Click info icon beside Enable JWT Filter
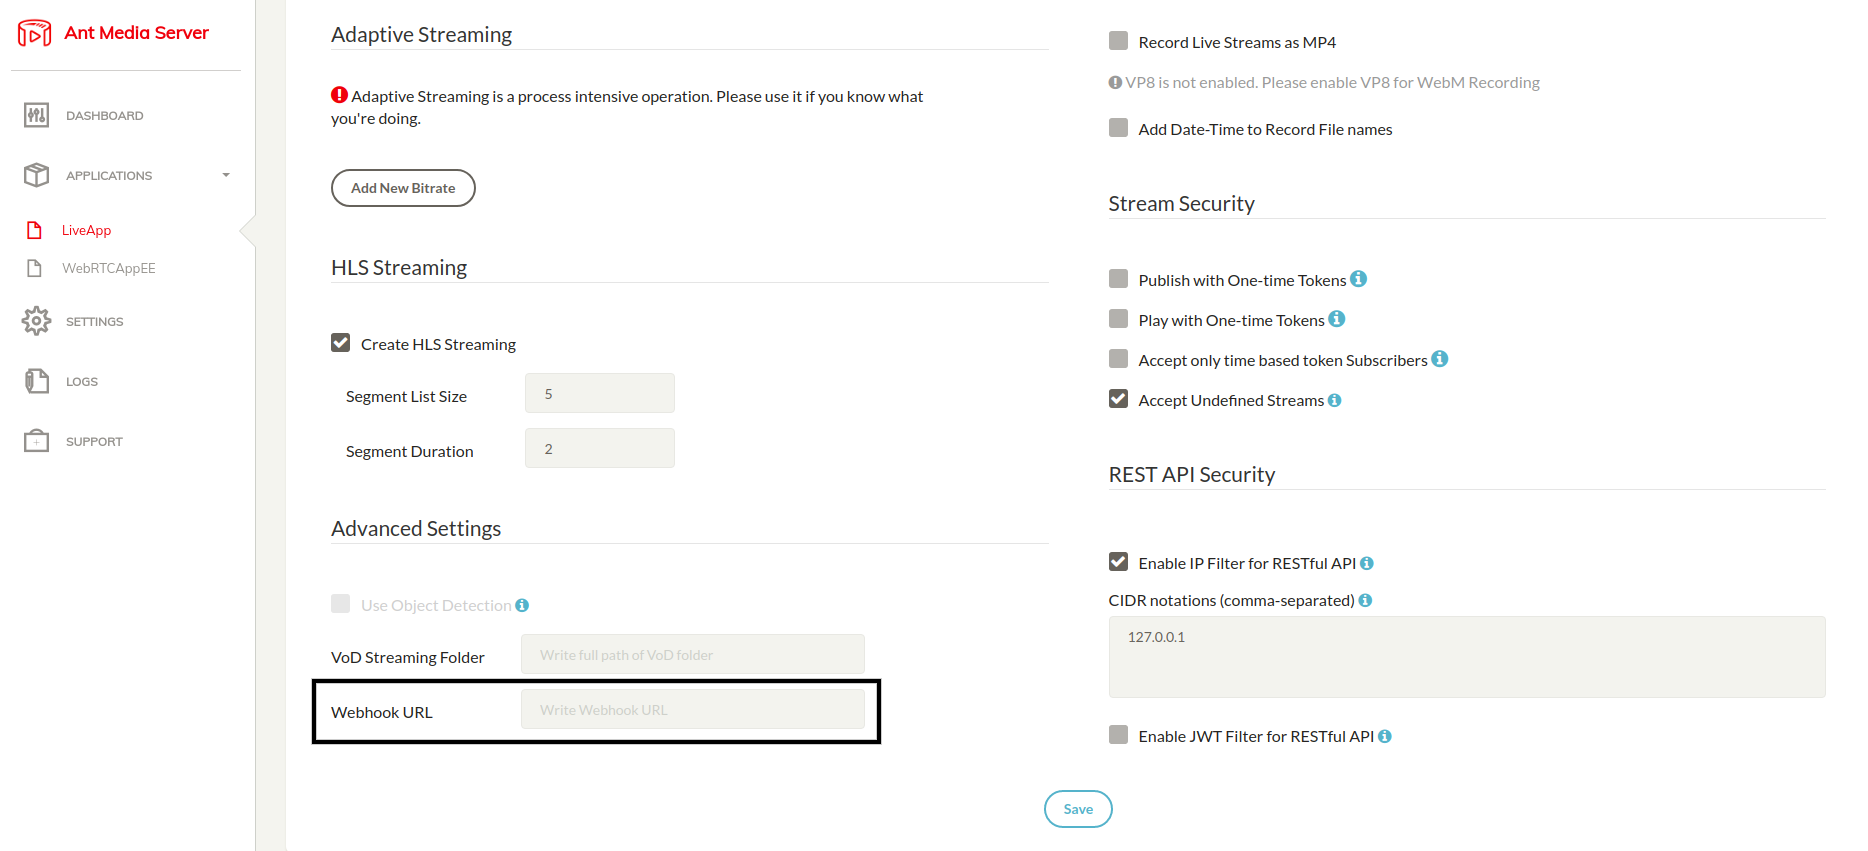 (x=1385, y=736)
